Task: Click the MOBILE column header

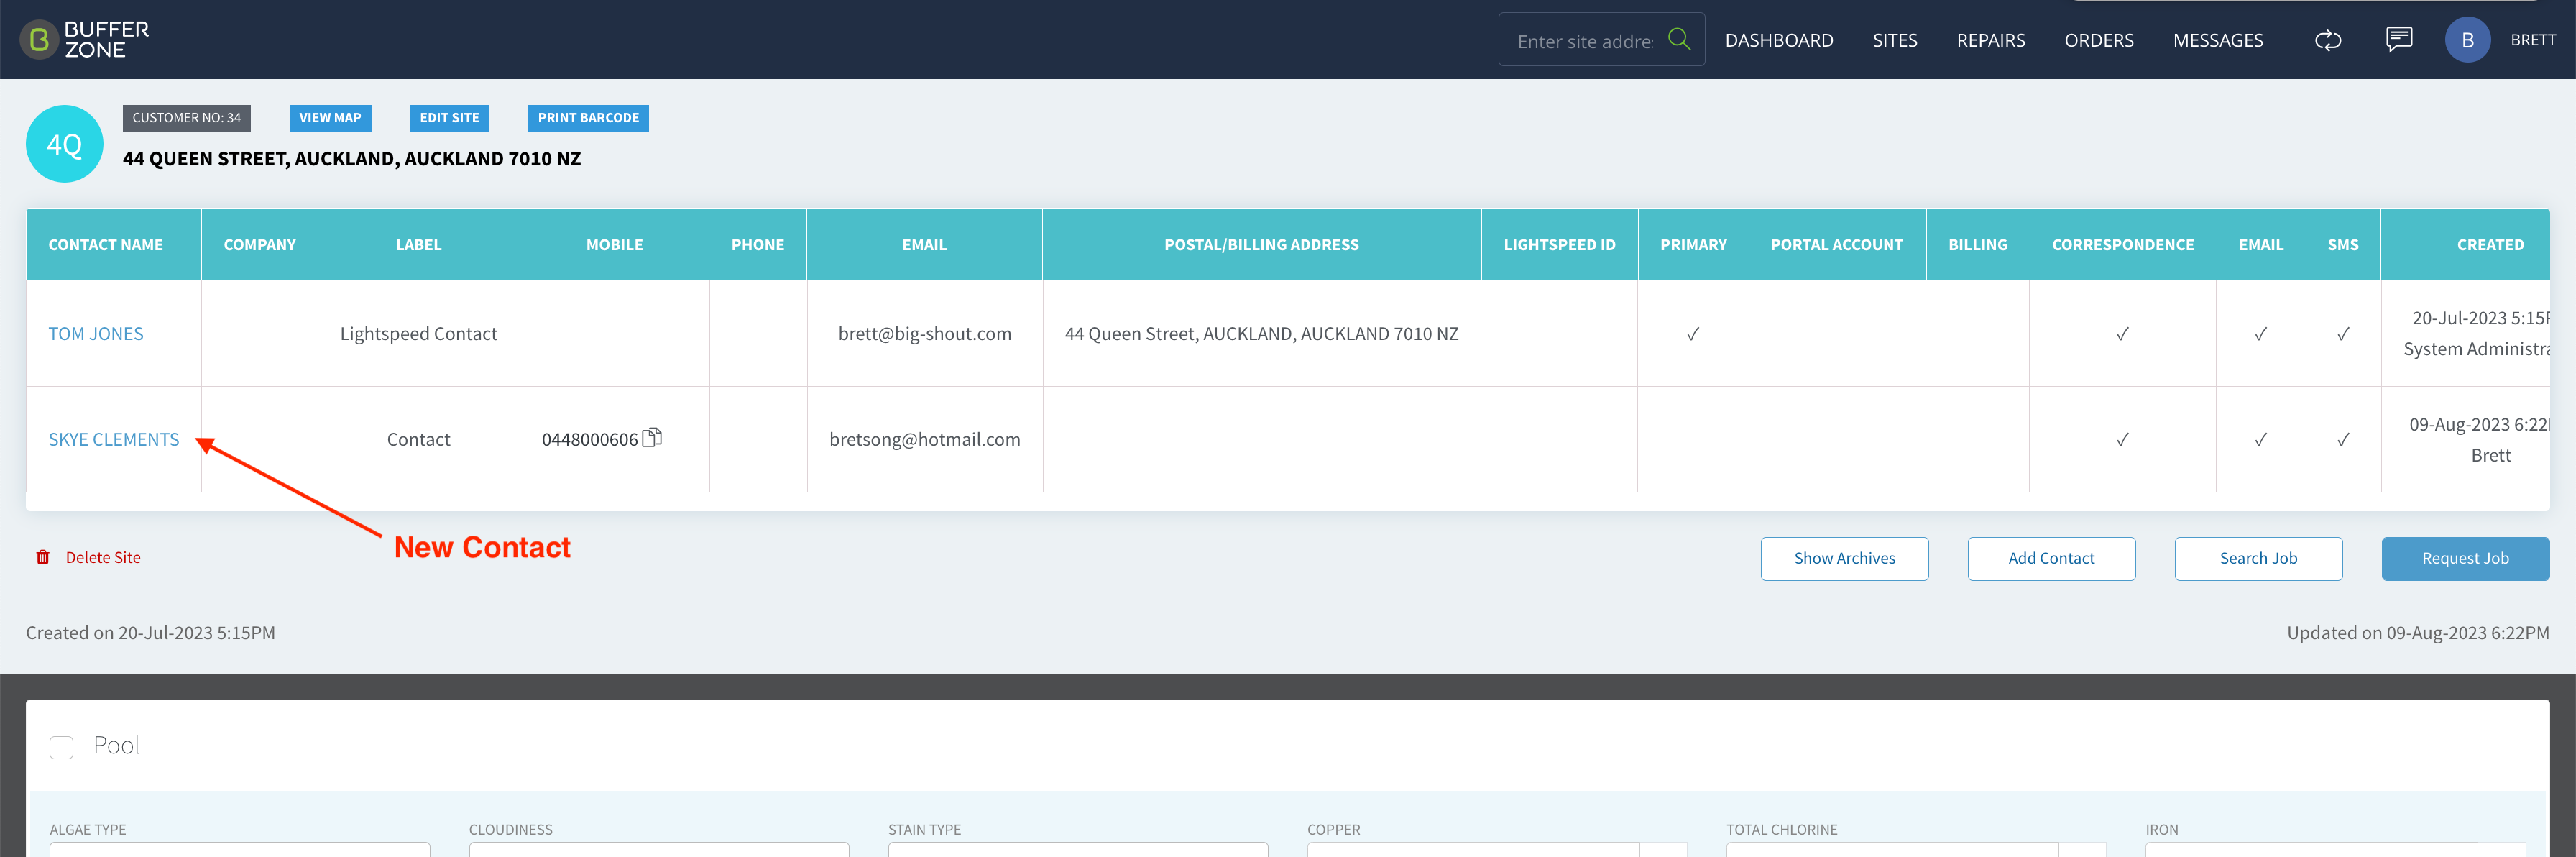Action: tap(614, 244)
